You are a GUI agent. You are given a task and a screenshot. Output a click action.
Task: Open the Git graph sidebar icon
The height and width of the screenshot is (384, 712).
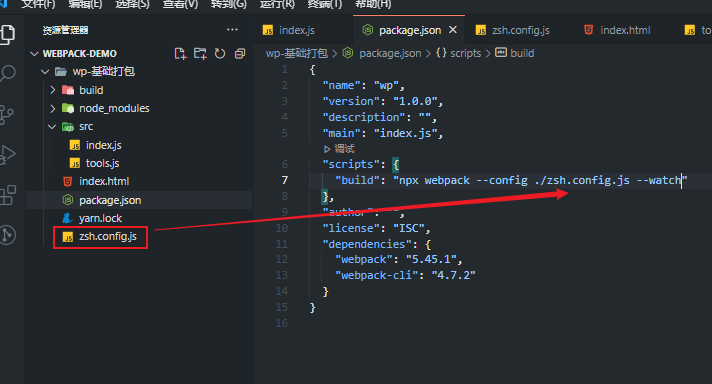coord(8,235)
